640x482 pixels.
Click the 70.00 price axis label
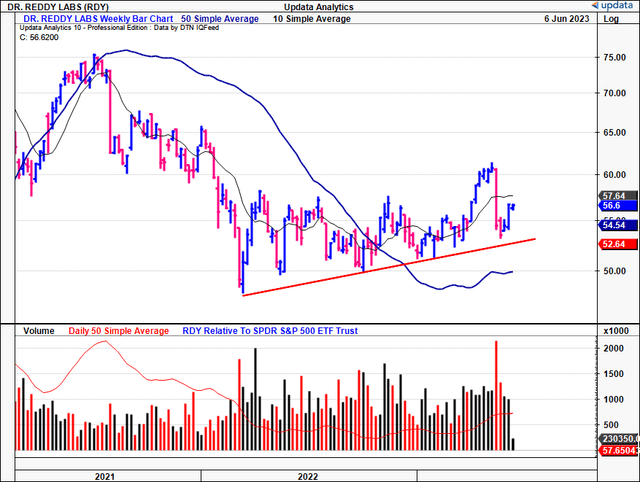pyautogui.click(x=615, y=93)
